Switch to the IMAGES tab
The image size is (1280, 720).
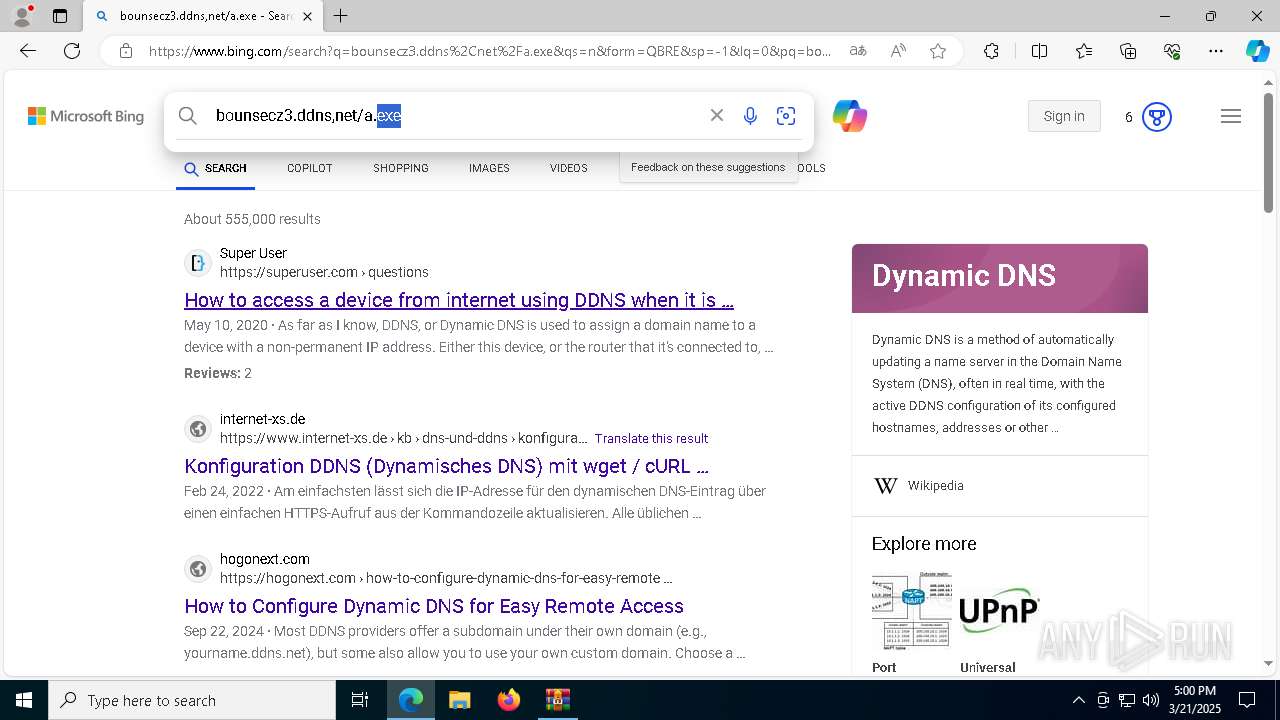[x=489, y=168]
